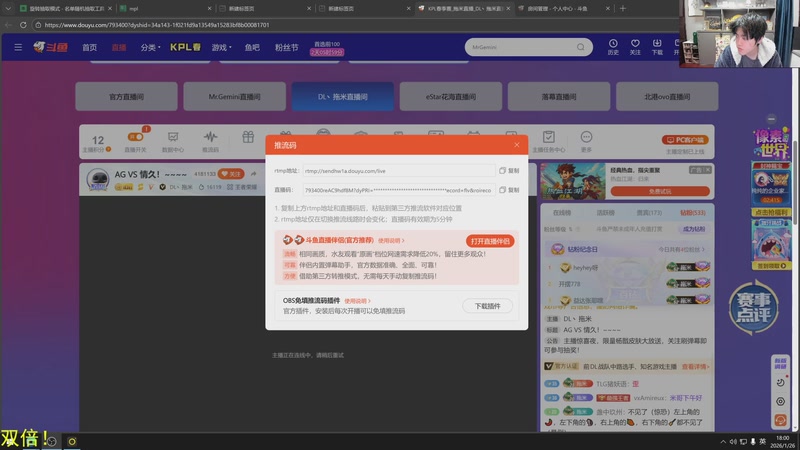
Task: Click user 开摆778 in fan ranking
Action: pyautogui.click(x=569, y=284)
